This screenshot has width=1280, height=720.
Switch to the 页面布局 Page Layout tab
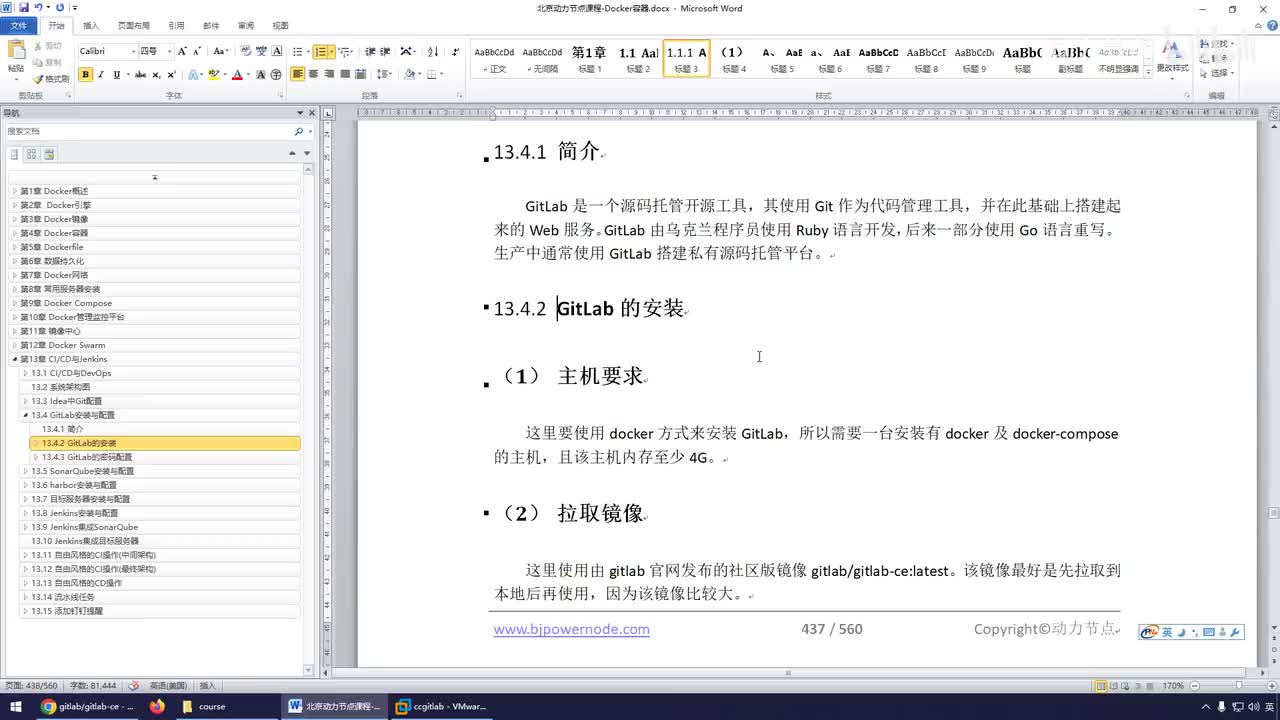[133, 26]
